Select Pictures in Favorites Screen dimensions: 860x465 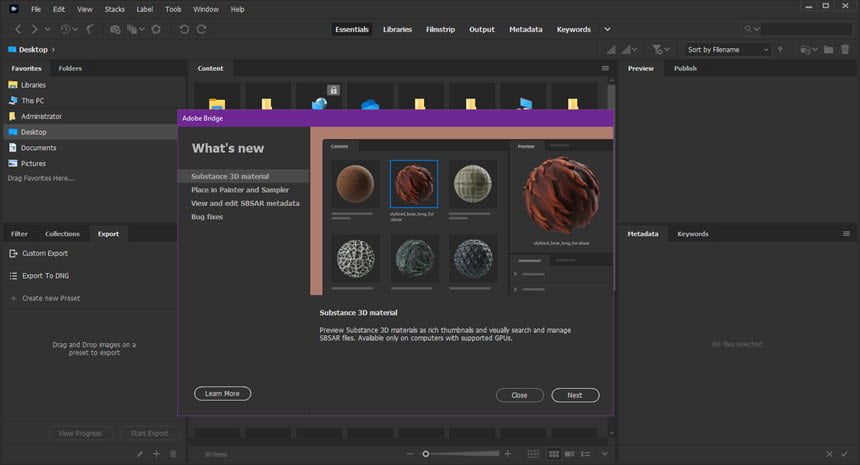coord(33,163)
